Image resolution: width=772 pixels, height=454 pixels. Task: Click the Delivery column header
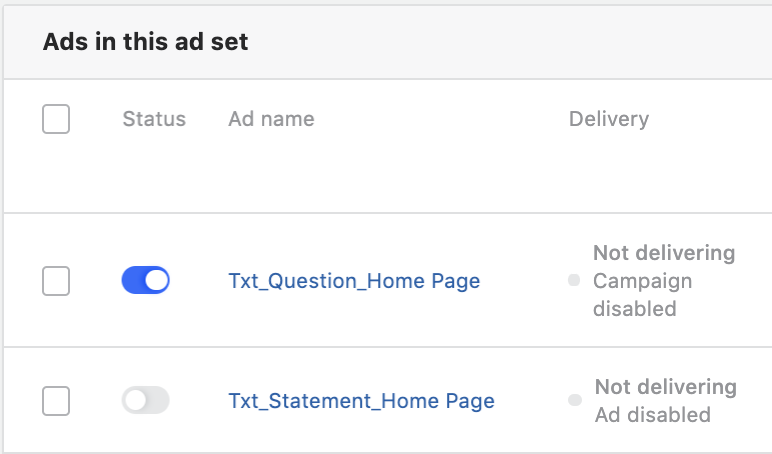tap(608, 119)
